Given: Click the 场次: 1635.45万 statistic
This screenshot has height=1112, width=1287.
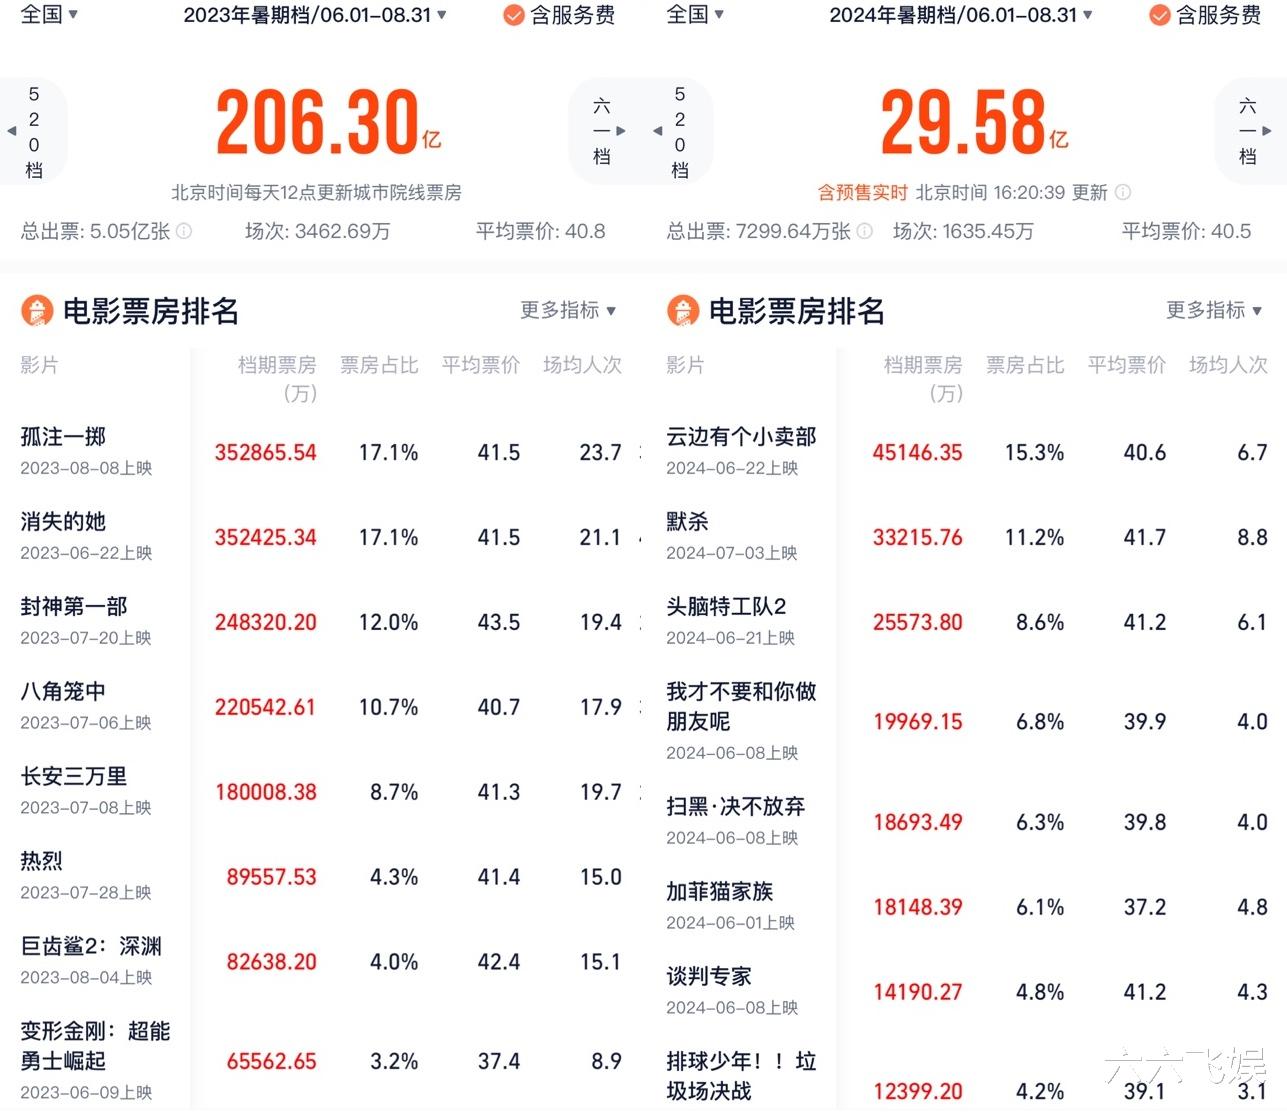Looking at the screenshot, I should (x=963, y=231).
